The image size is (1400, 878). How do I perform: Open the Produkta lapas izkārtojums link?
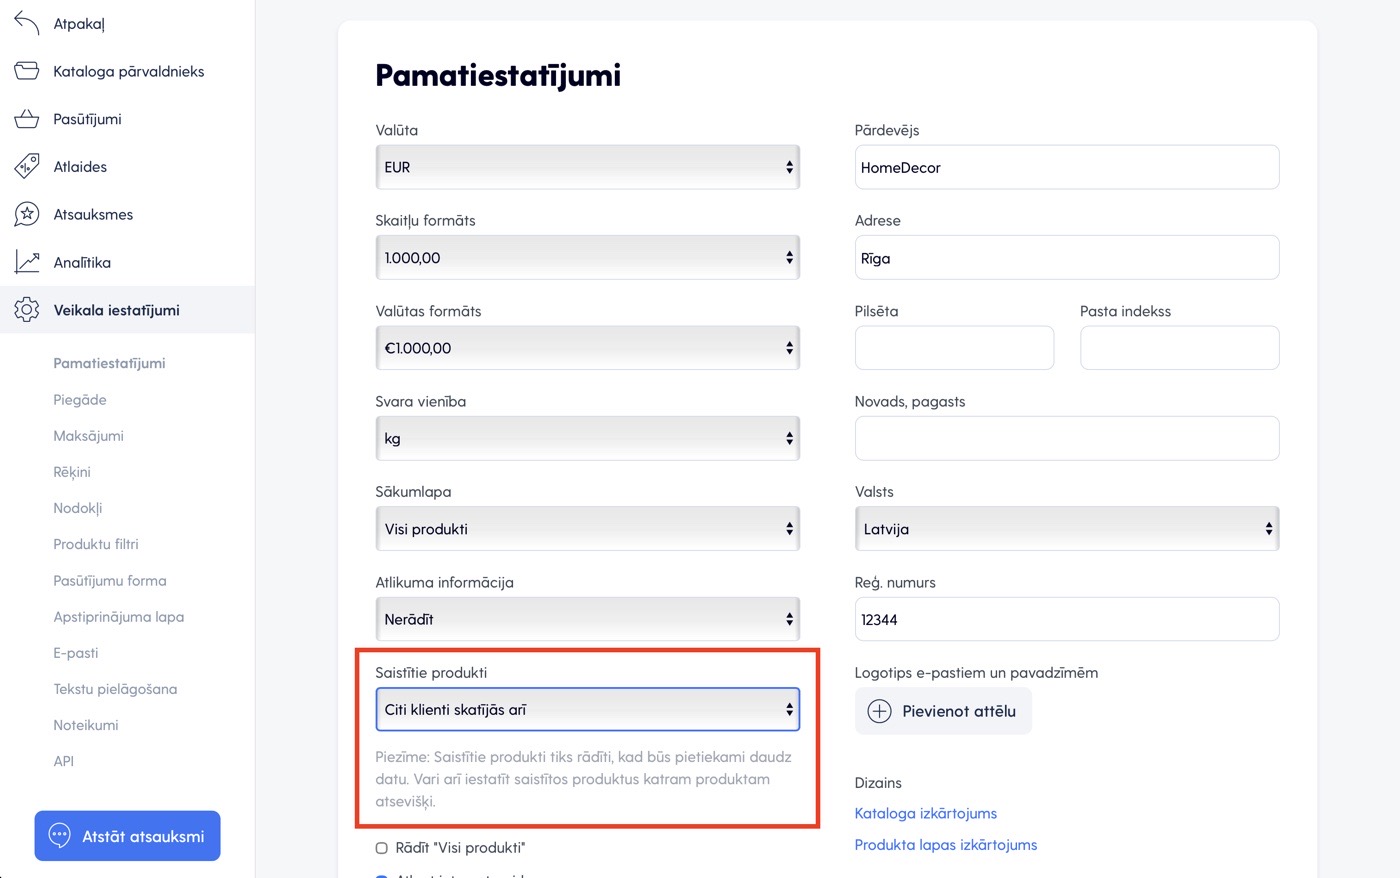pyautogui.click(x=945, y=845)
